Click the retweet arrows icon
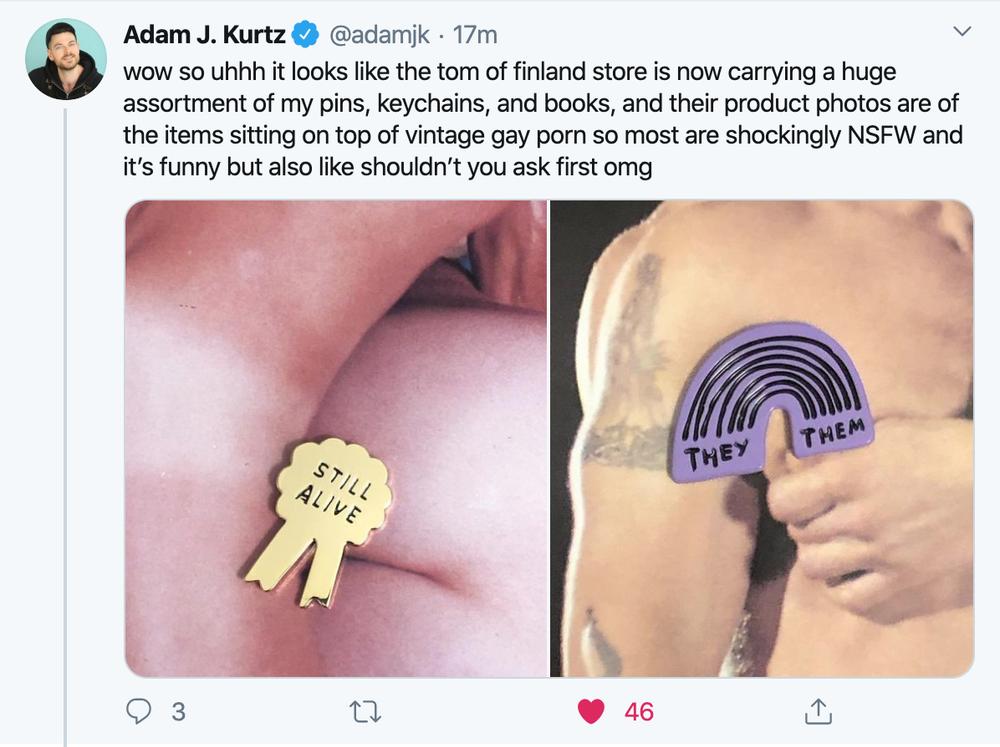The image size is (1000, 747). [366, 712]
